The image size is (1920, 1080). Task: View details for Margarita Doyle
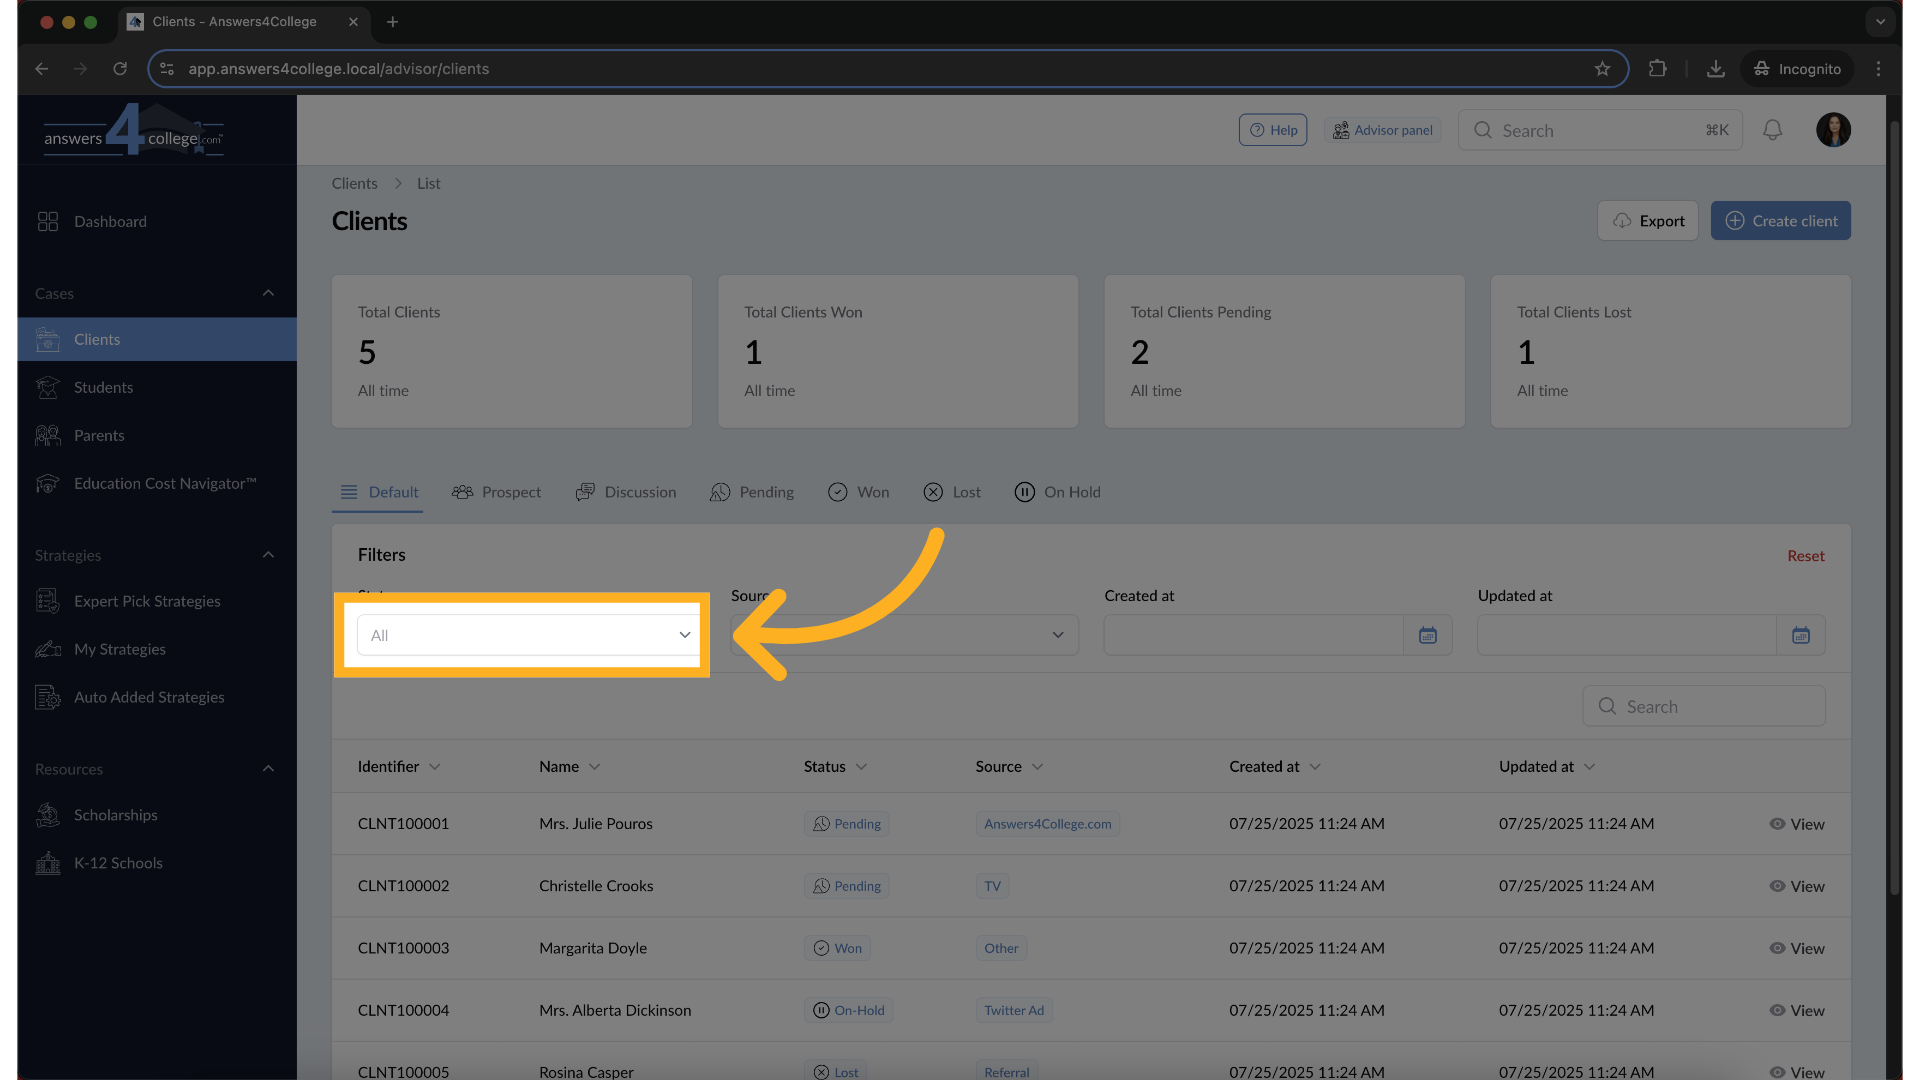point(1796,948)
